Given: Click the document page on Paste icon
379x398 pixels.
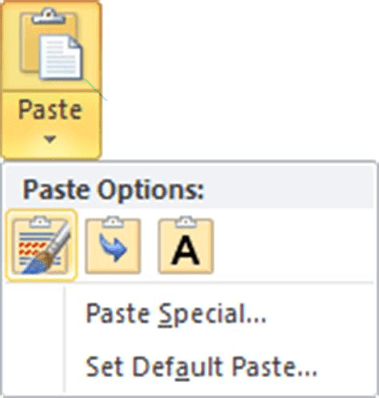Looking at the screenshot, I should pyautogui.click(x=61, y=57).
